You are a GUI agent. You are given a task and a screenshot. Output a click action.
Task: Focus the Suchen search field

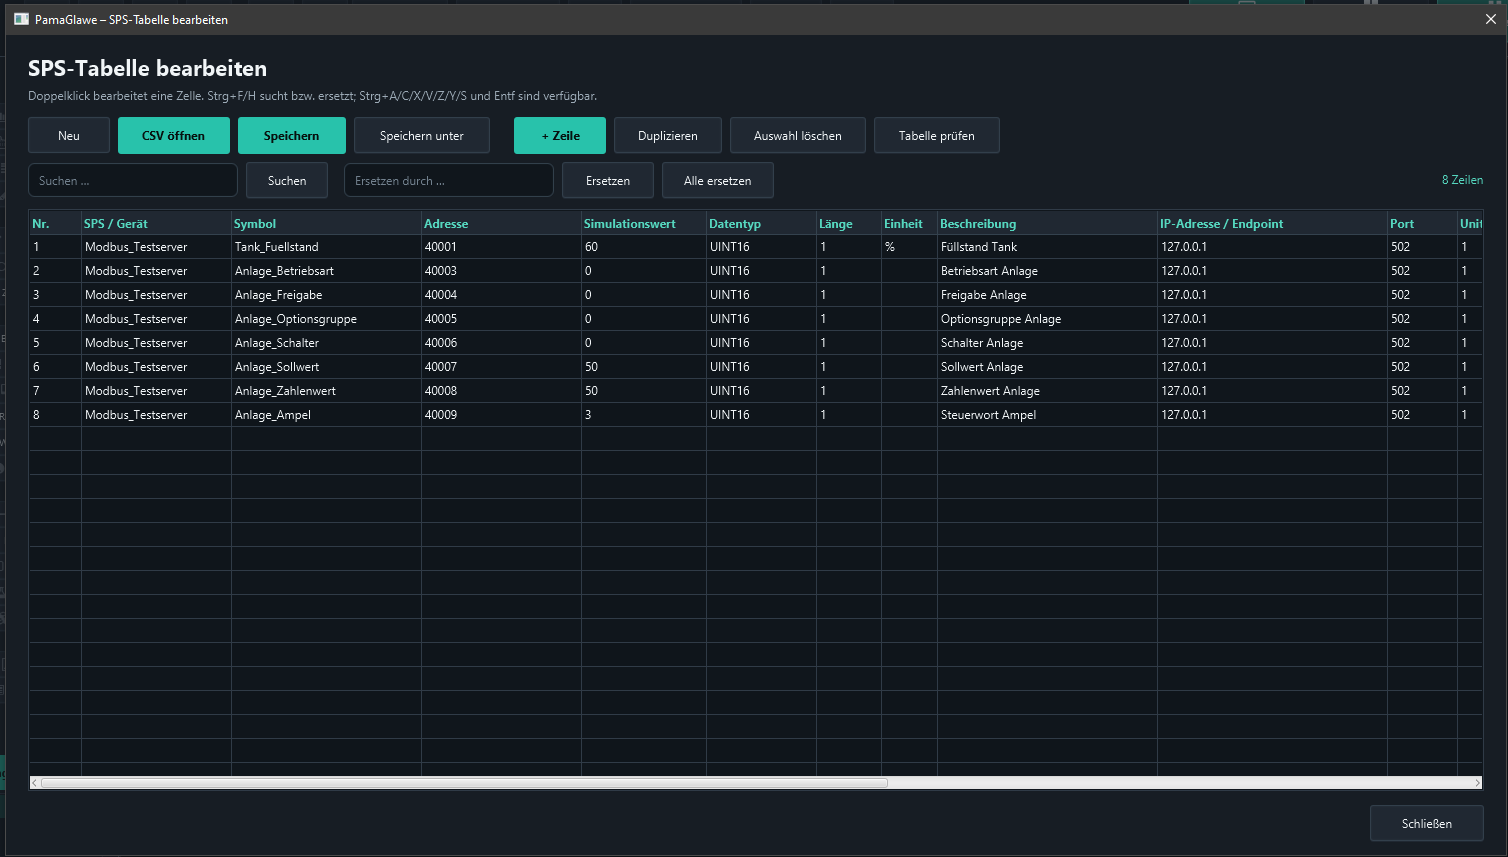[x=133, y=181]
